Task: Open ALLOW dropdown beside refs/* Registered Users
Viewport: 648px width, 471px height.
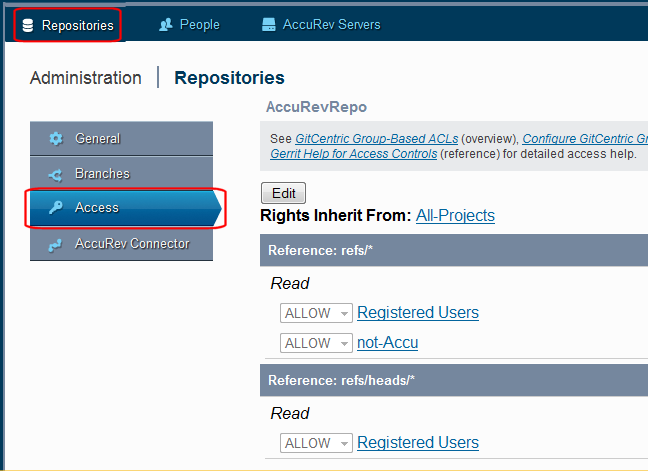Action: point(316,313)
